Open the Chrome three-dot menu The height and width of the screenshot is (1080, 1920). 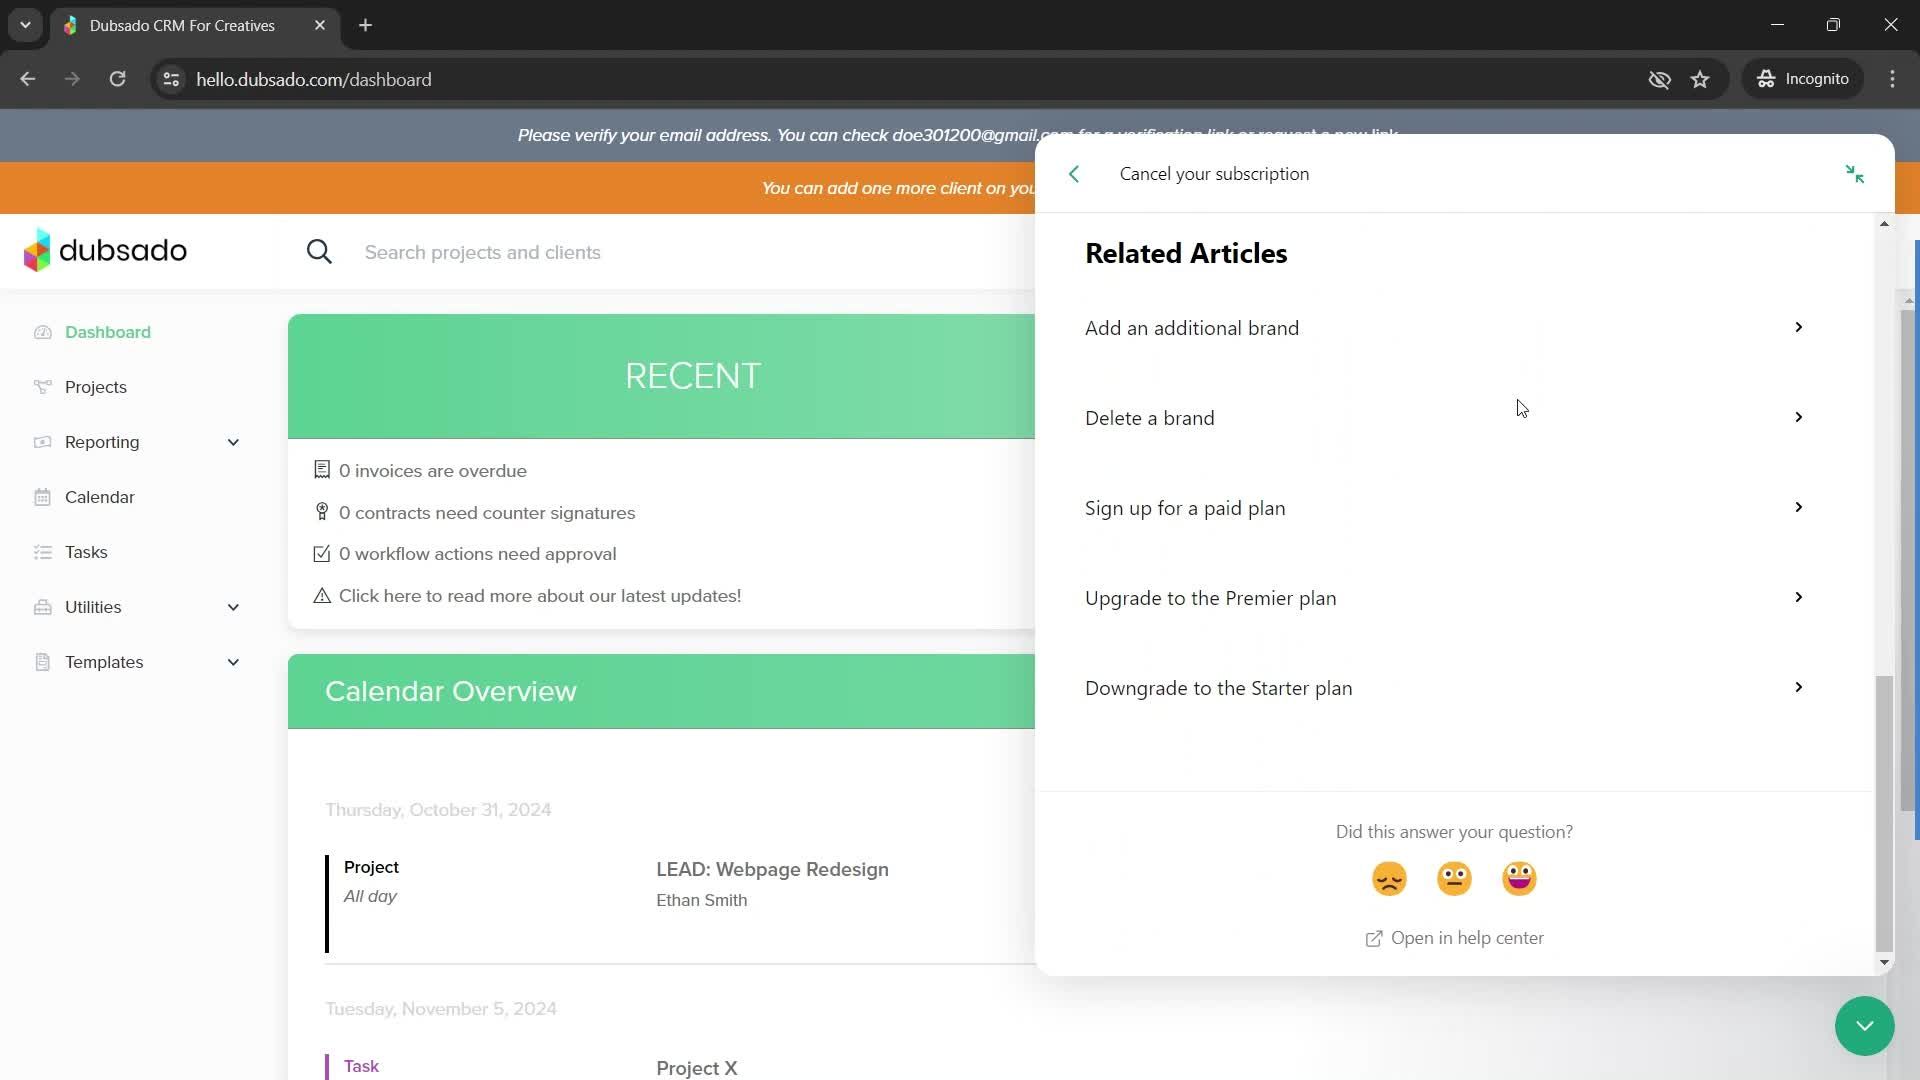point(1892,79)
